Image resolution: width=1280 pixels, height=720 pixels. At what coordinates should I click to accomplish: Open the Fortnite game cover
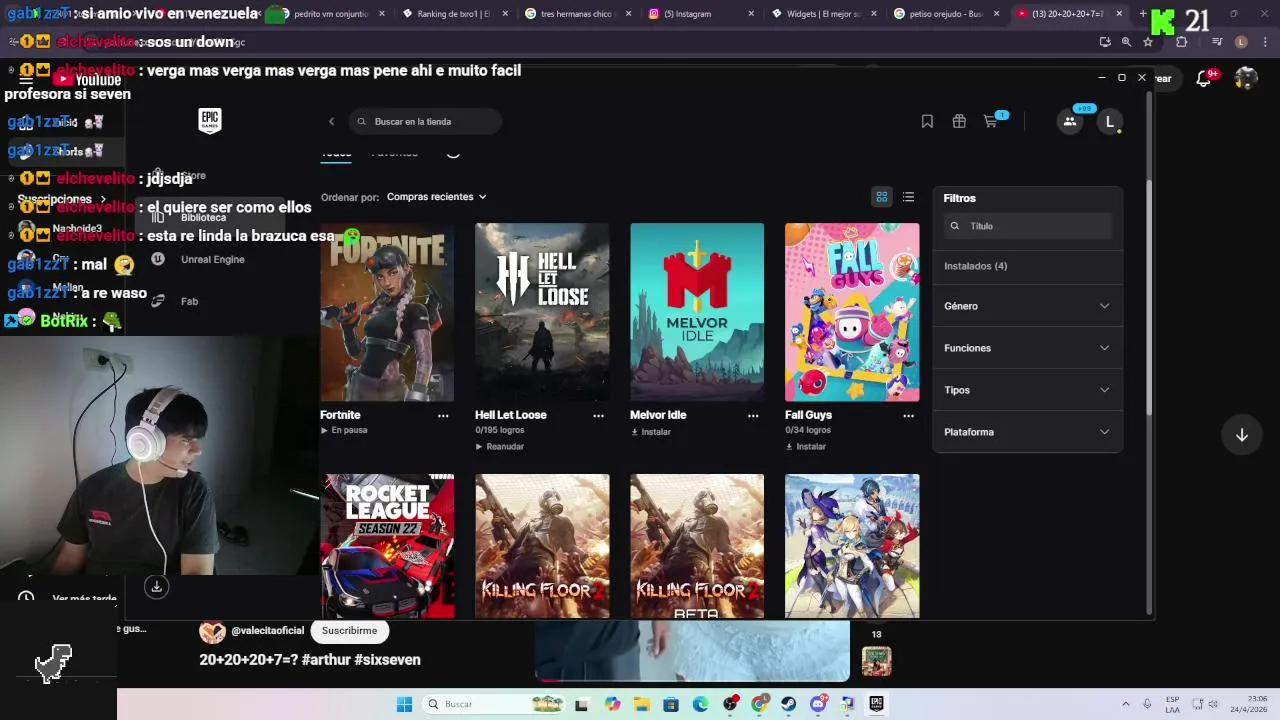[387, 312]
